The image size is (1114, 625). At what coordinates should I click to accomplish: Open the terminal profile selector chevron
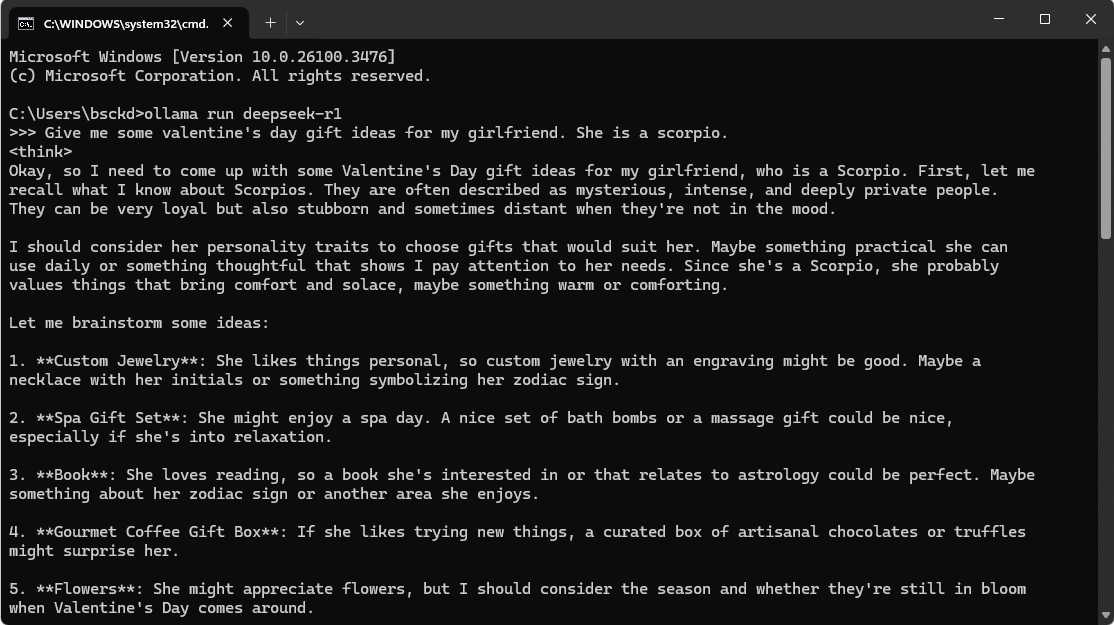click(x=298, y=21)
